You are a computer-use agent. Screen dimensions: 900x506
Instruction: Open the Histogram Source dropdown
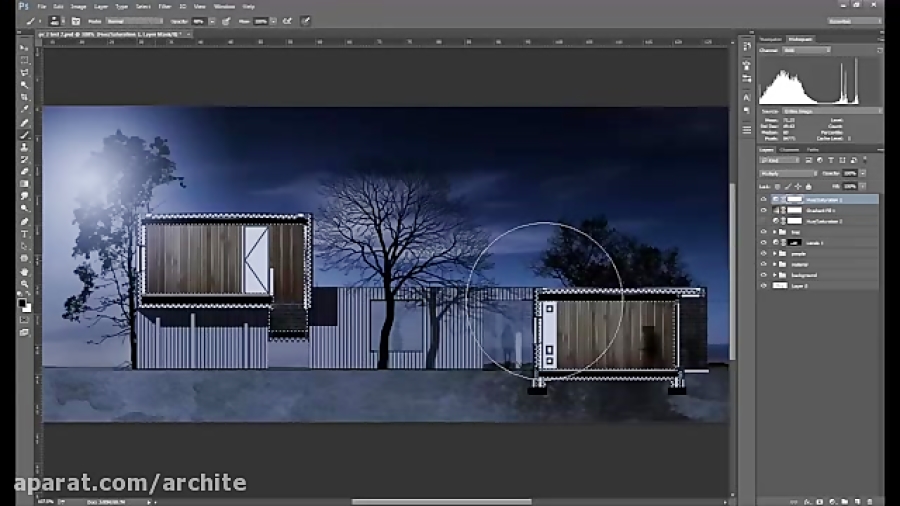(x=830, y=111)
